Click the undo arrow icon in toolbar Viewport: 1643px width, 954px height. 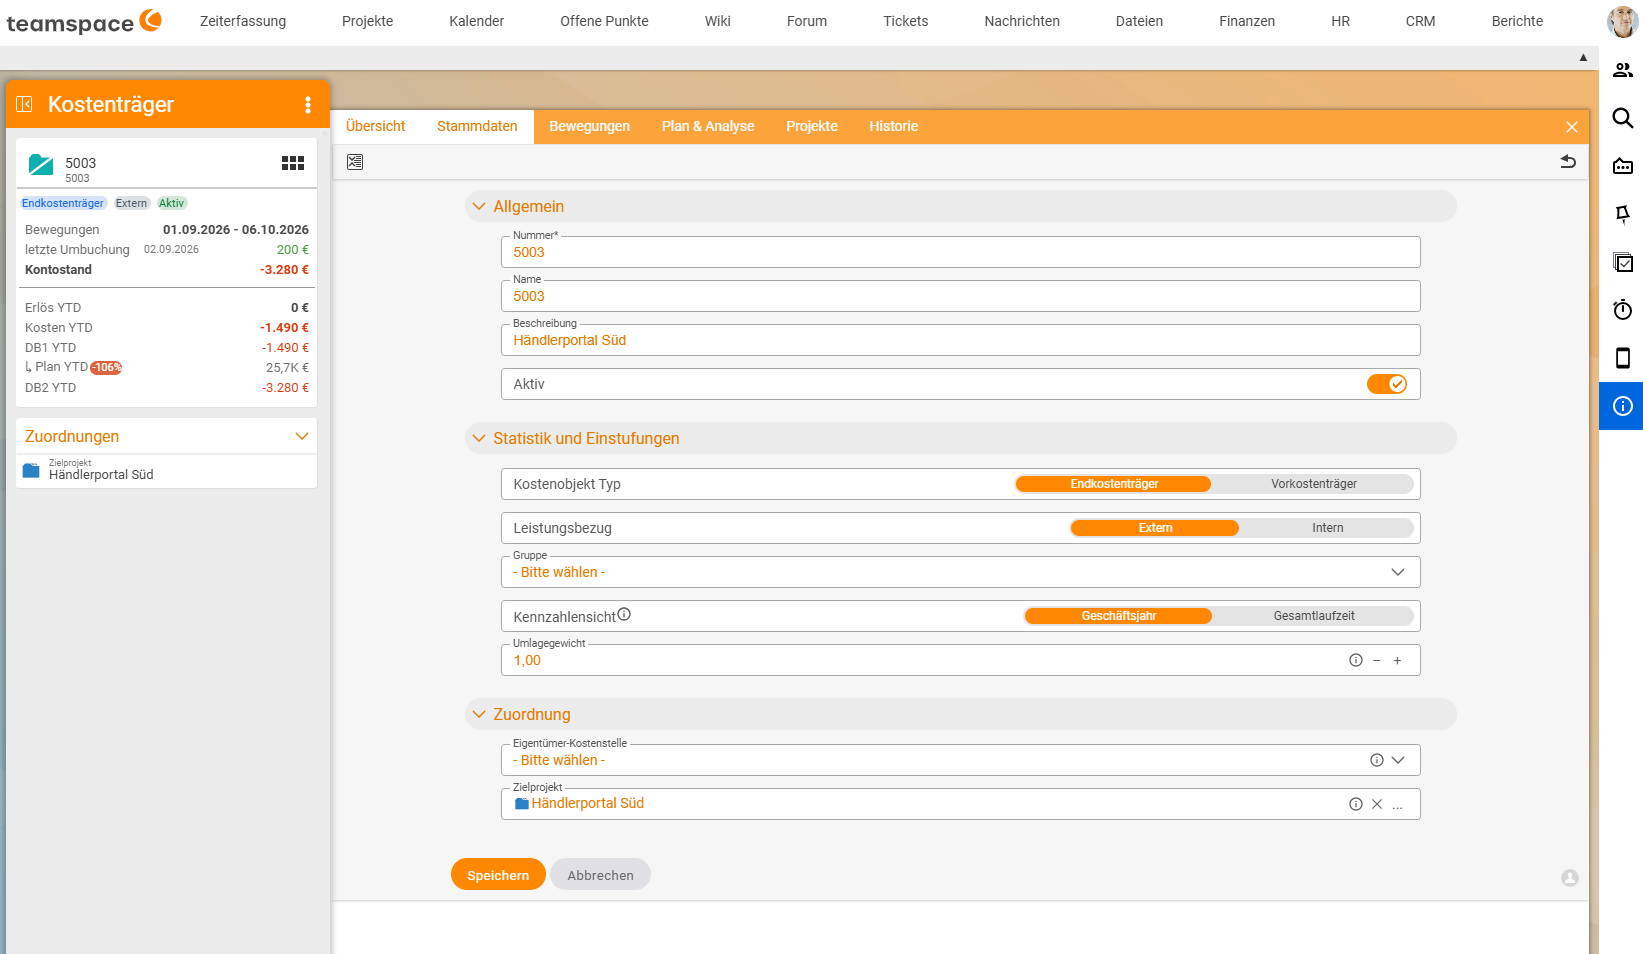(x=1568, y=161)
